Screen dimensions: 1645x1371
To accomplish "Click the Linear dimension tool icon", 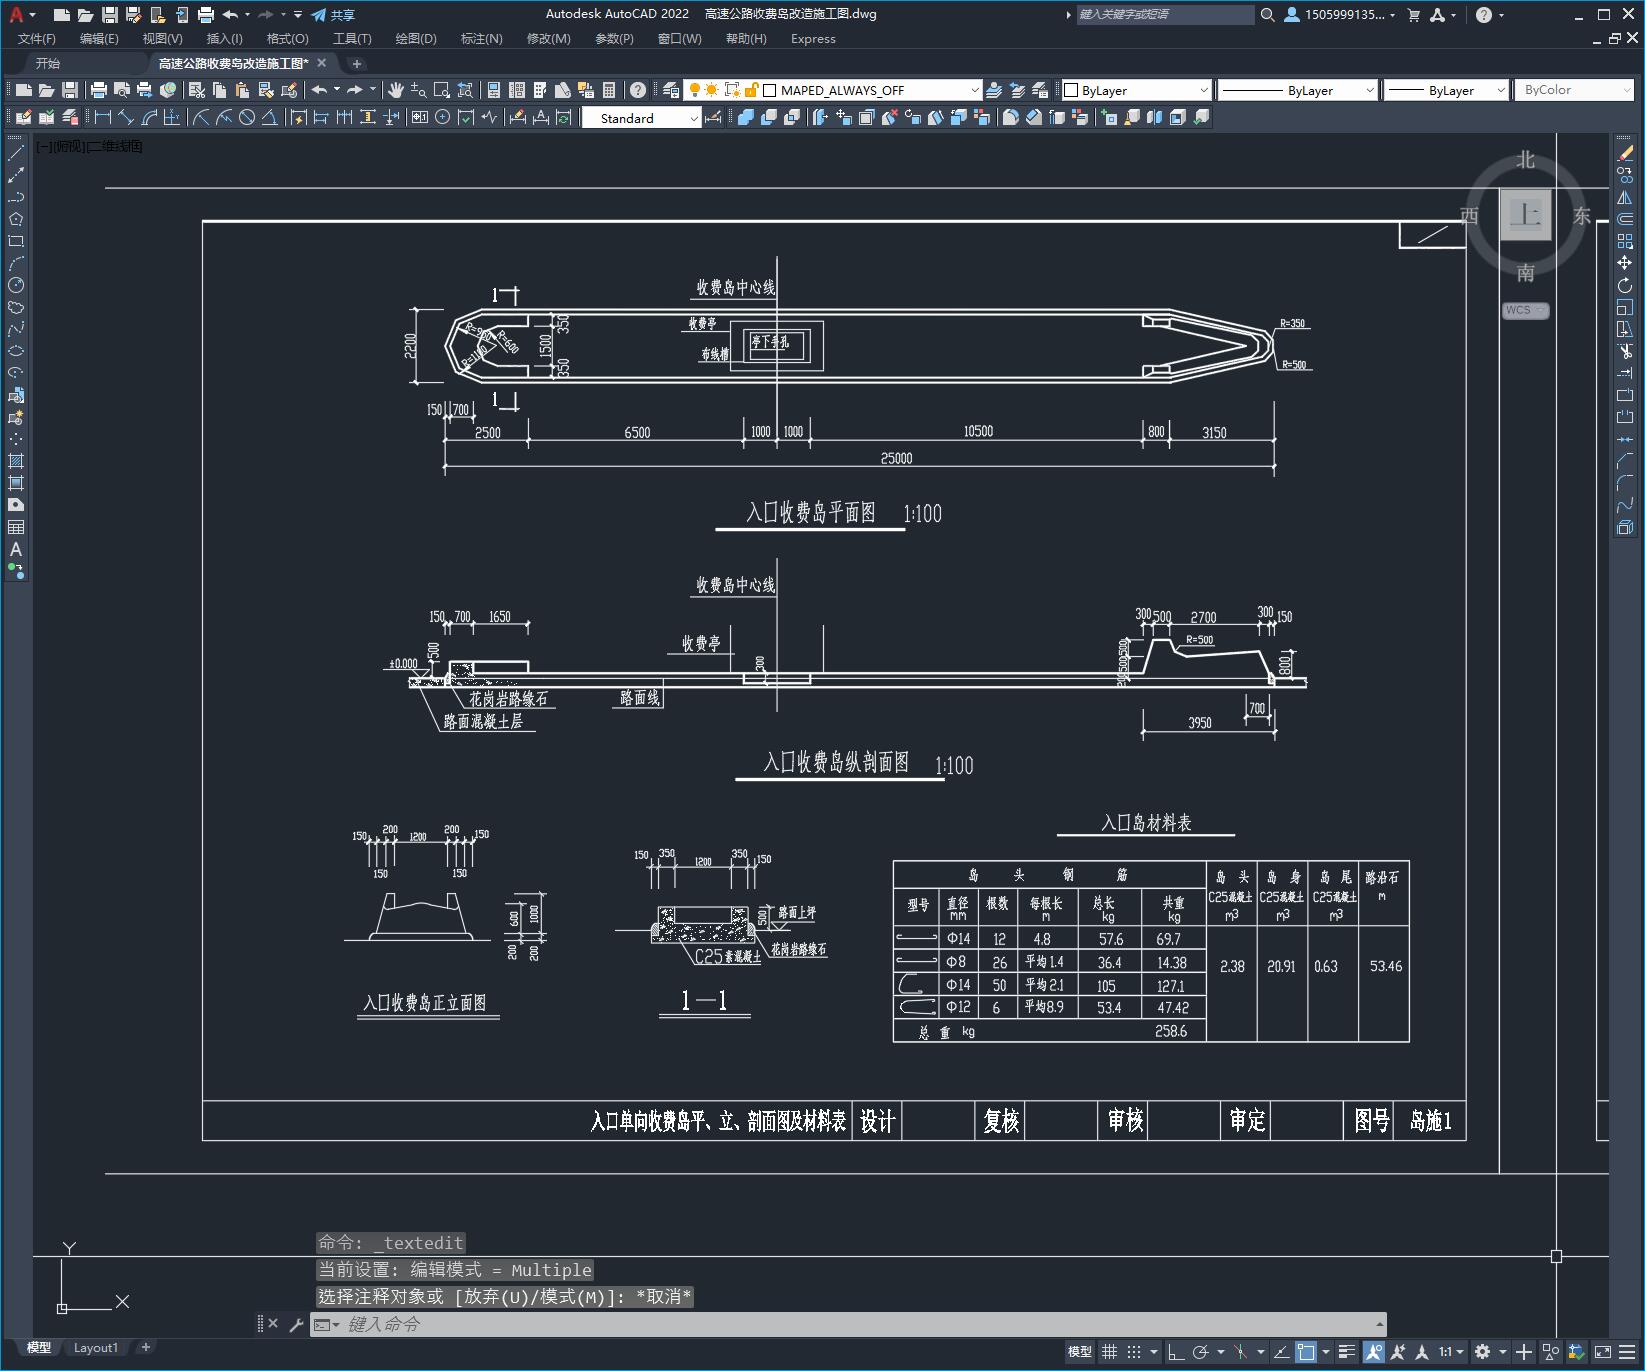I will [103, 117].
